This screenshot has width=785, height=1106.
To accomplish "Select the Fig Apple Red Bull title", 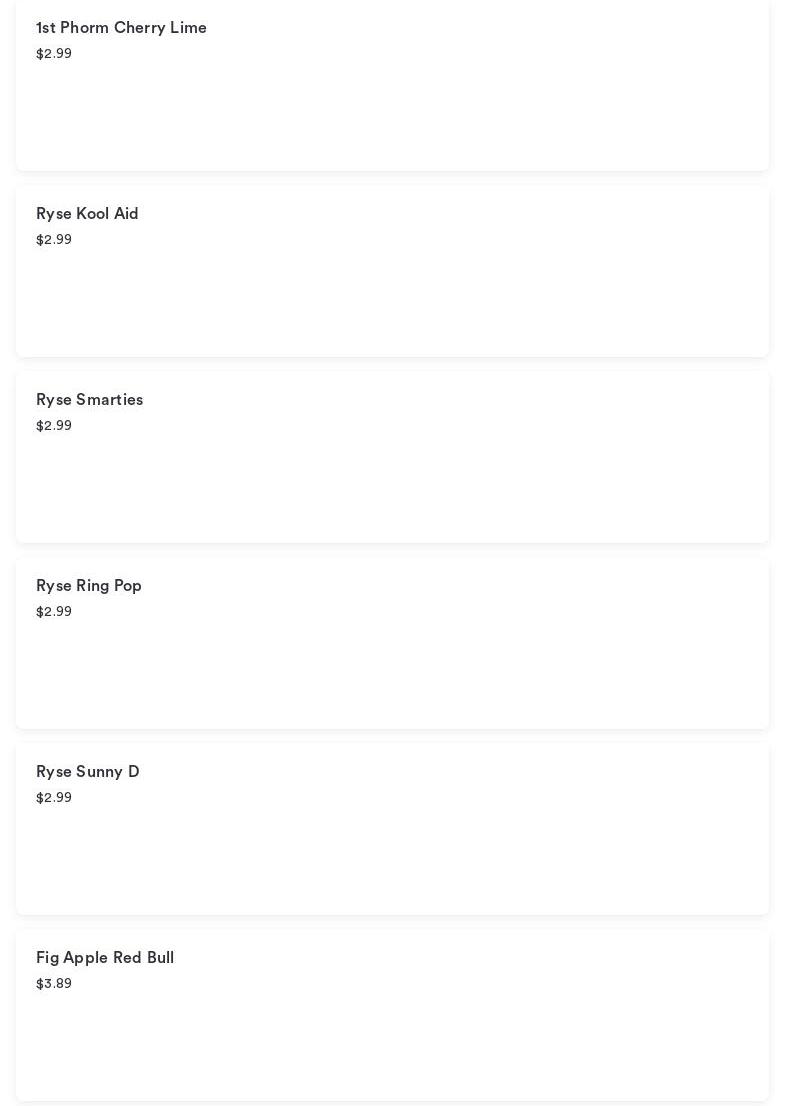I will point(105,958).
